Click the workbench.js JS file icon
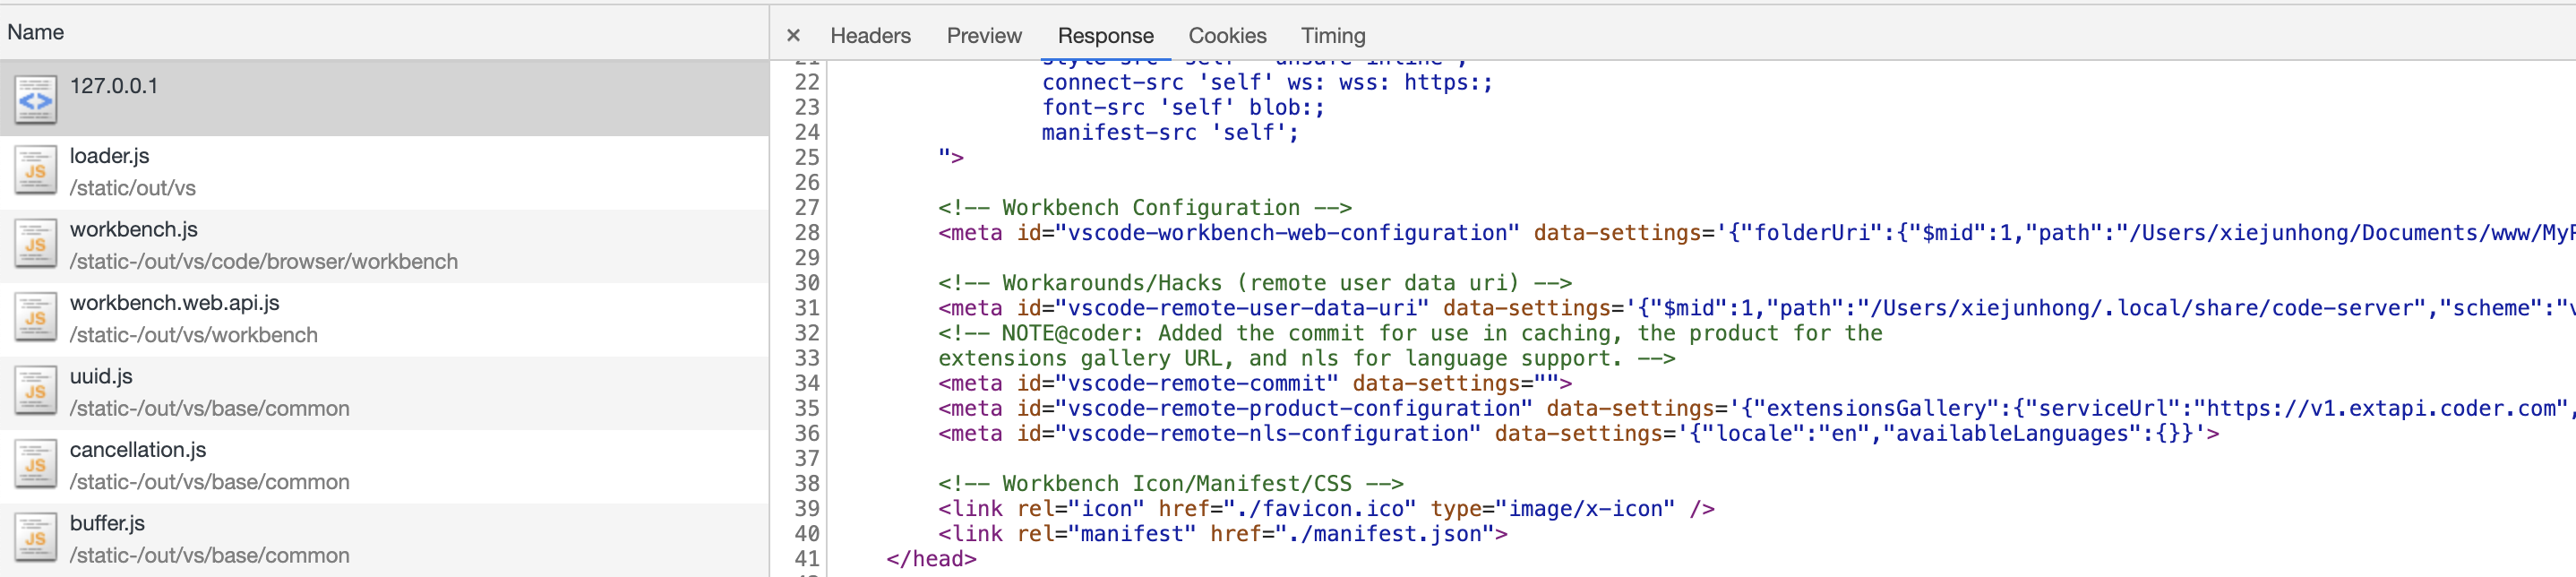 pyautogui.click(x=35, y=244)
